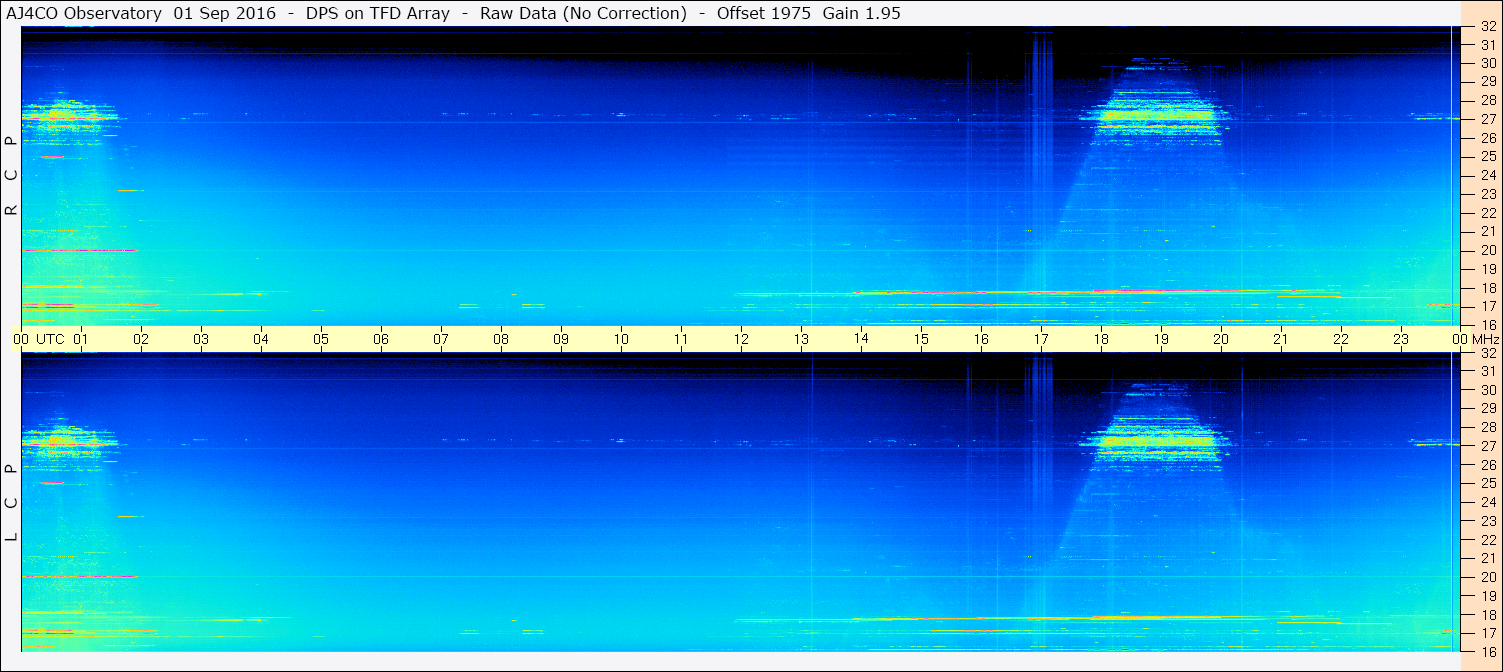Click the 23 MHz label on the RCP scale
1503x672 pixels.
tap(1488, 194)
